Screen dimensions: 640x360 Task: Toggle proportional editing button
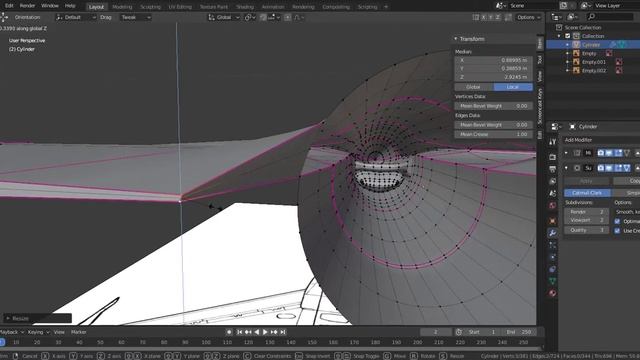point(288,17)
